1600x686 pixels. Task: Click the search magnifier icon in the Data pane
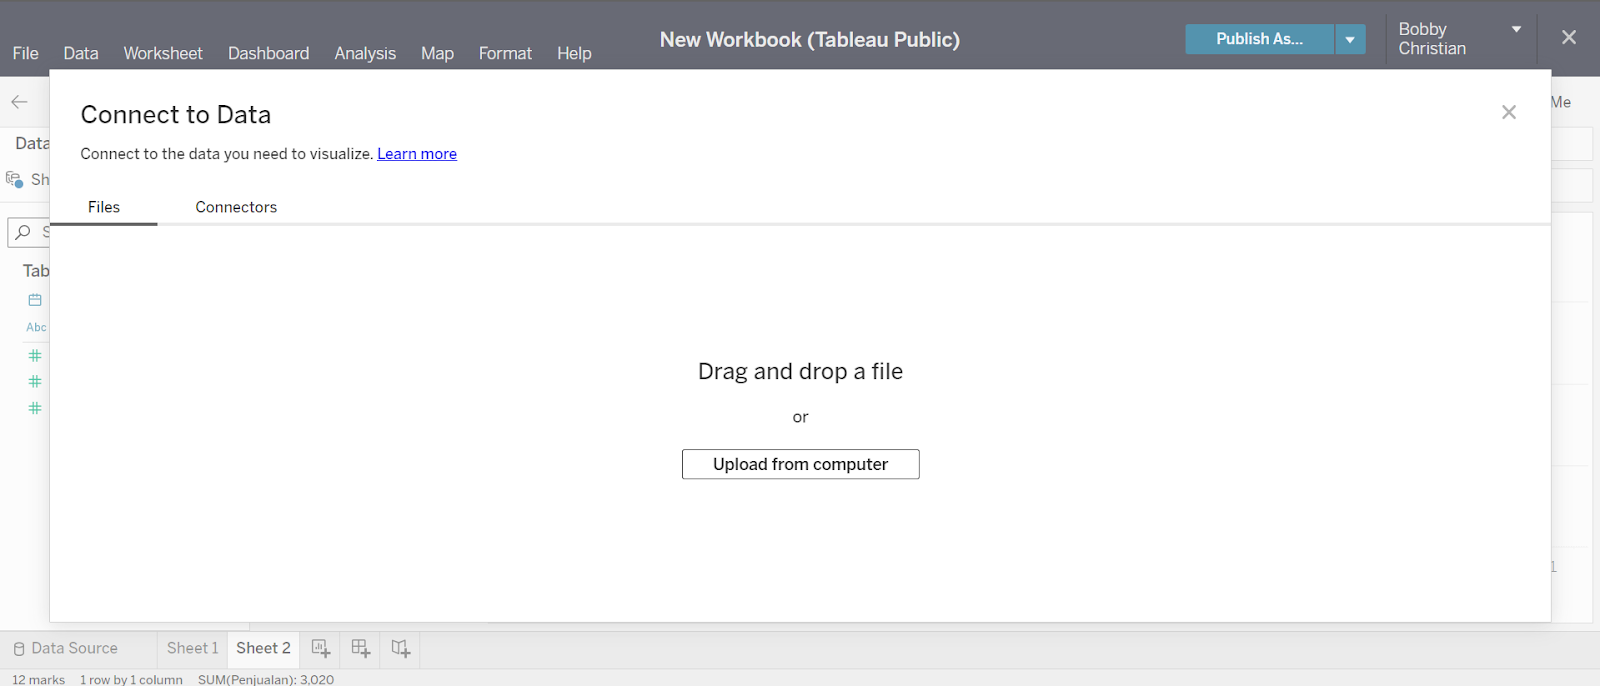pyautogui.click(x=23, y=232)
